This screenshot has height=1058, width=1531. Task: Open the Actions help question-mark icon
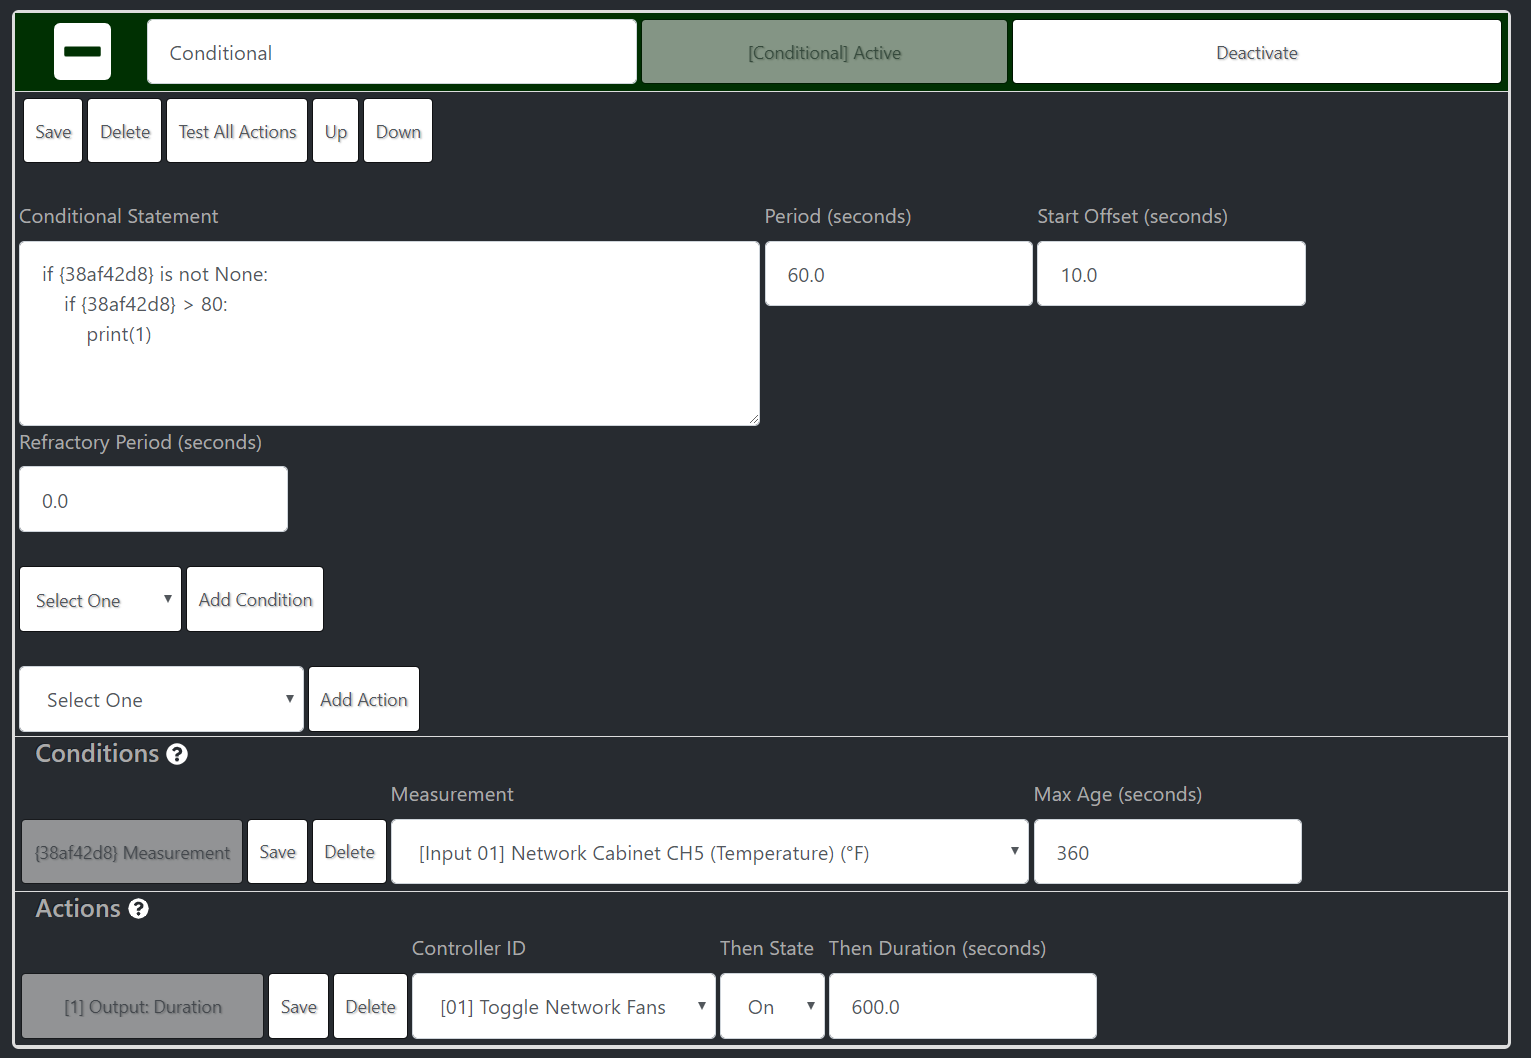click(139, 909)
